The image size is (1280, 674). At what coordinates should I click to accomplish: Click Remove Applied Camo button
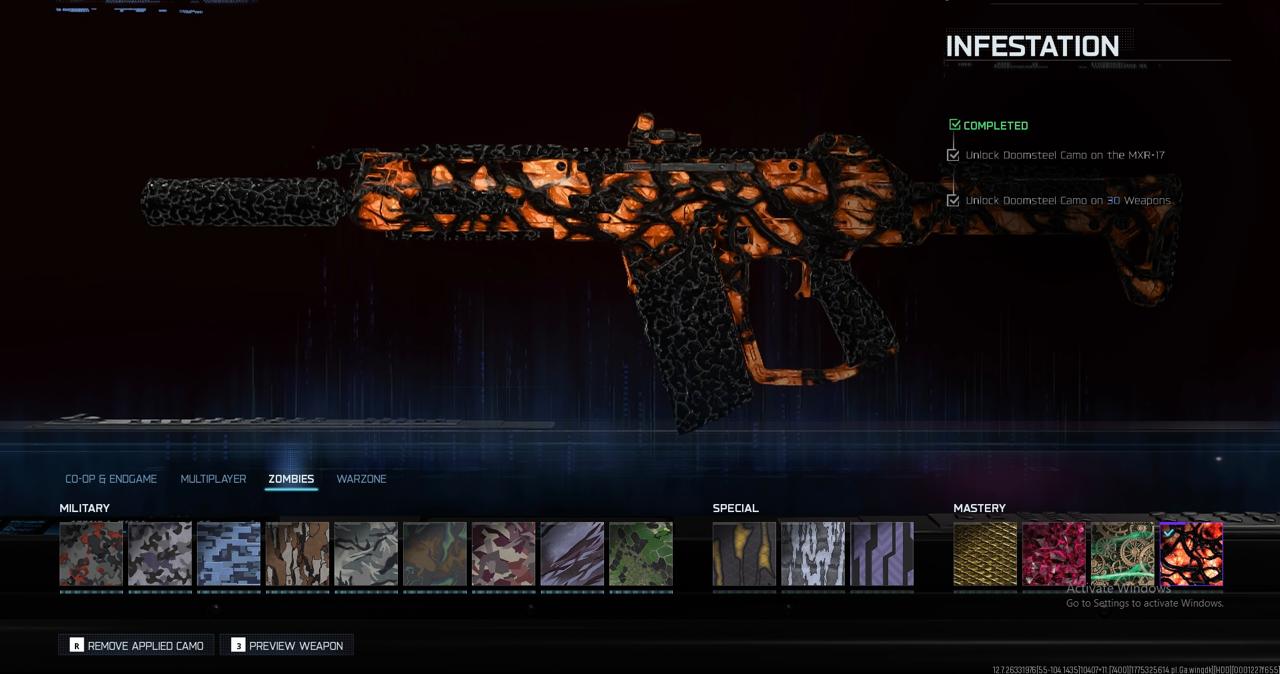tap(136, 646)
